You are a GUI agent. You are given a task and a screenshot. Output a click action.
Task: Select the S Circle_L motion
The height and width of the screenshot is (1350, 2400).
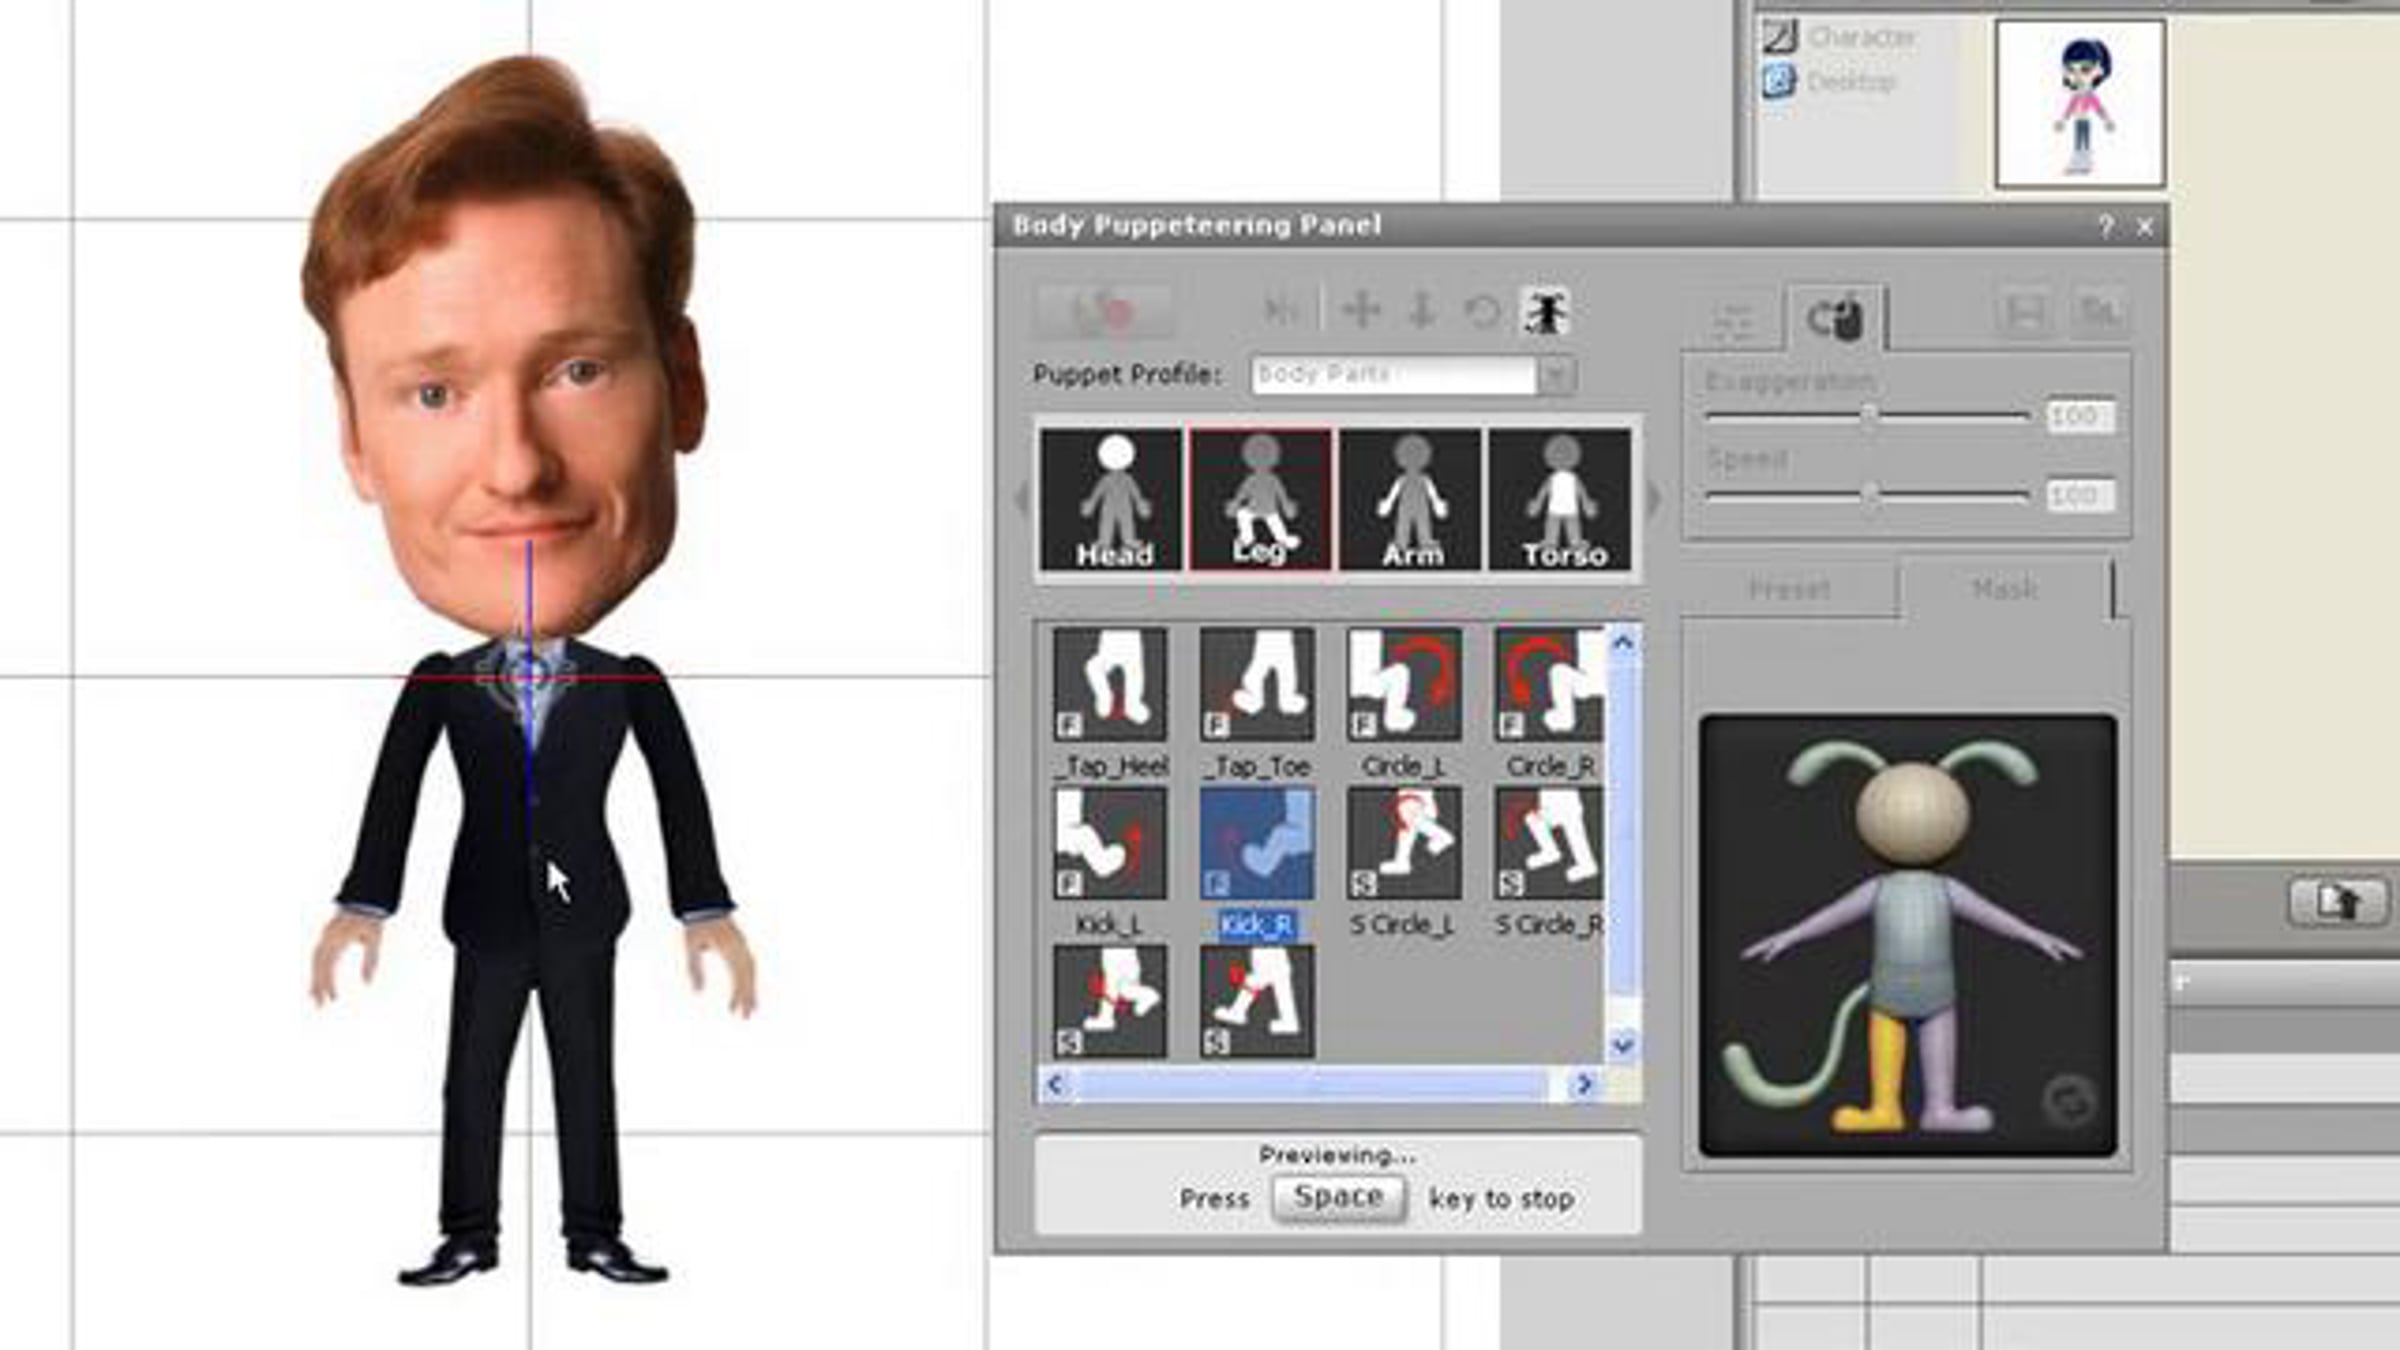(x=1404, y=843)
